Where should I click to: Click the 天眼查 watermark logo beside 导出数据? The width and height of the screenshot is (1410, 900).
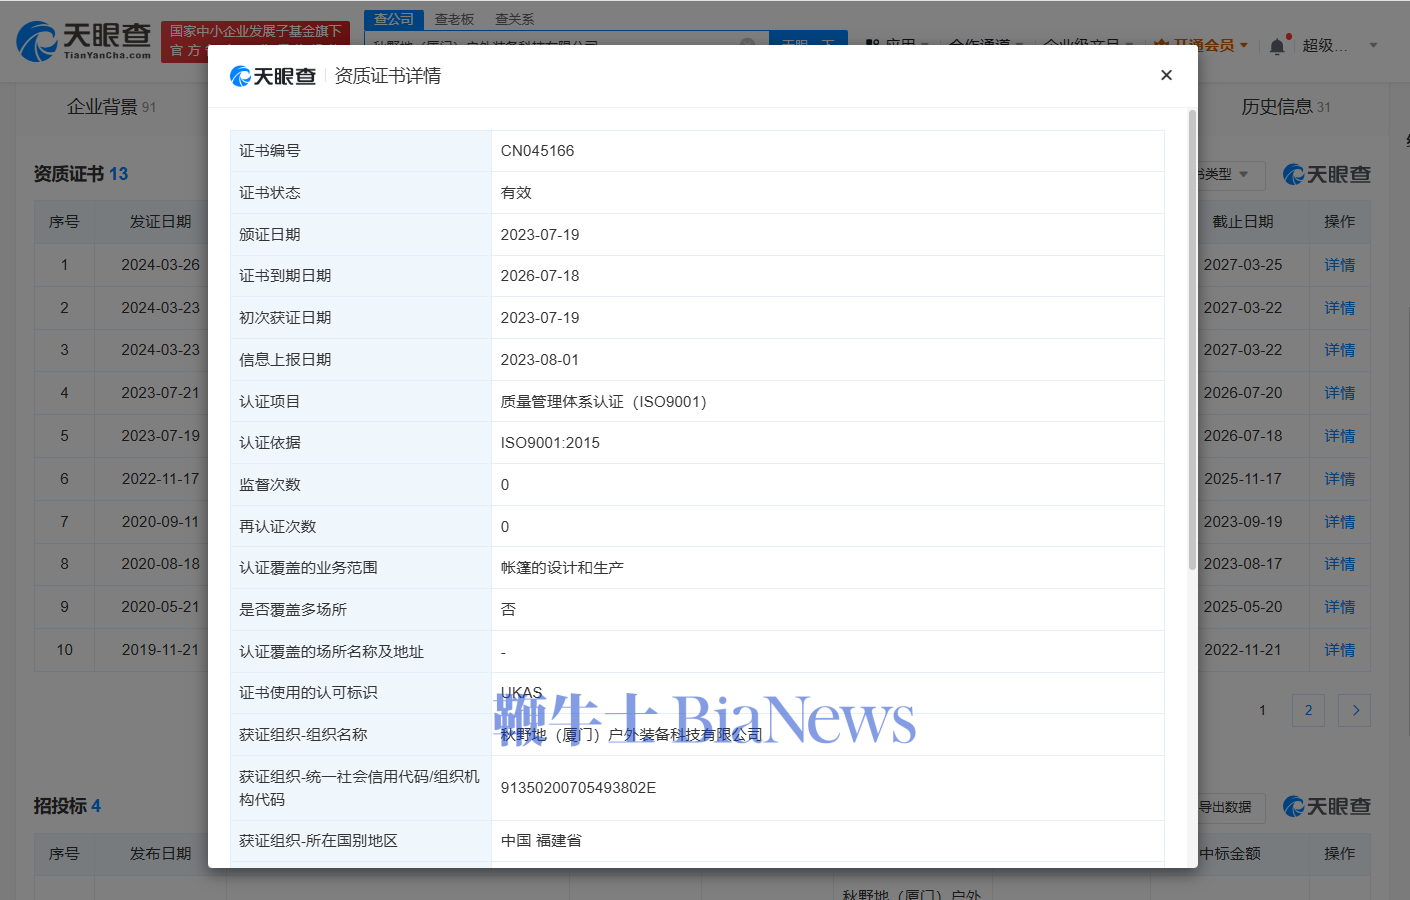1327,806
